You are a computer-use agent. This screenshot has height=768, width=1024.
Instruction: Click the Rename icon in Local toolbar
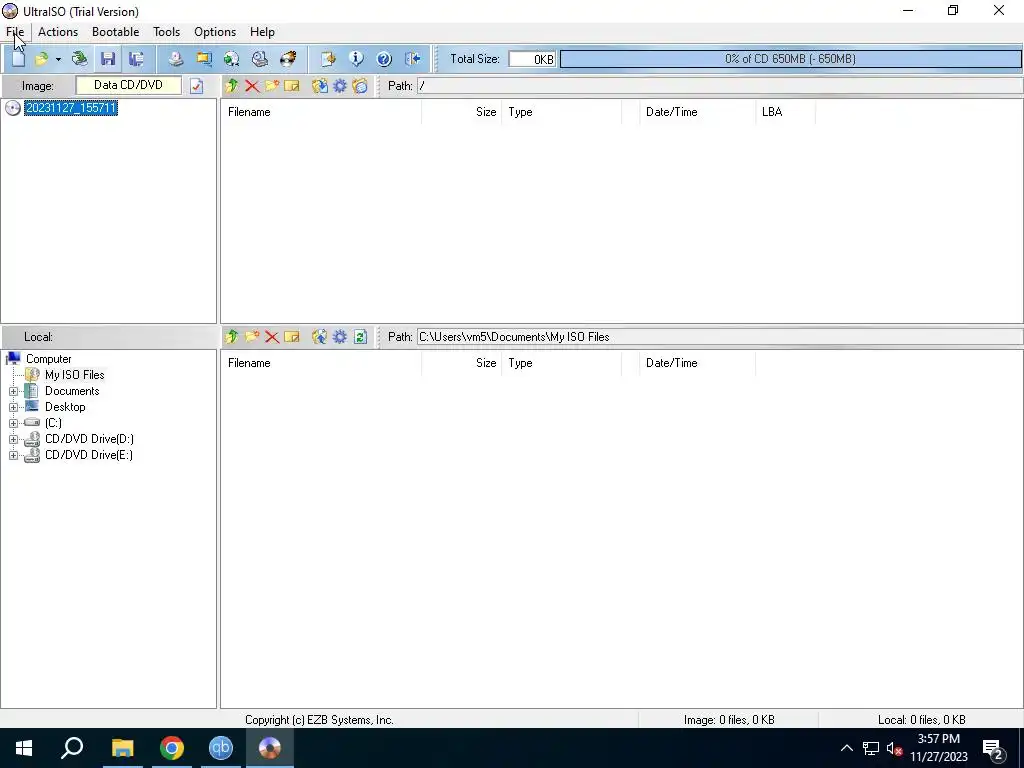292,337
